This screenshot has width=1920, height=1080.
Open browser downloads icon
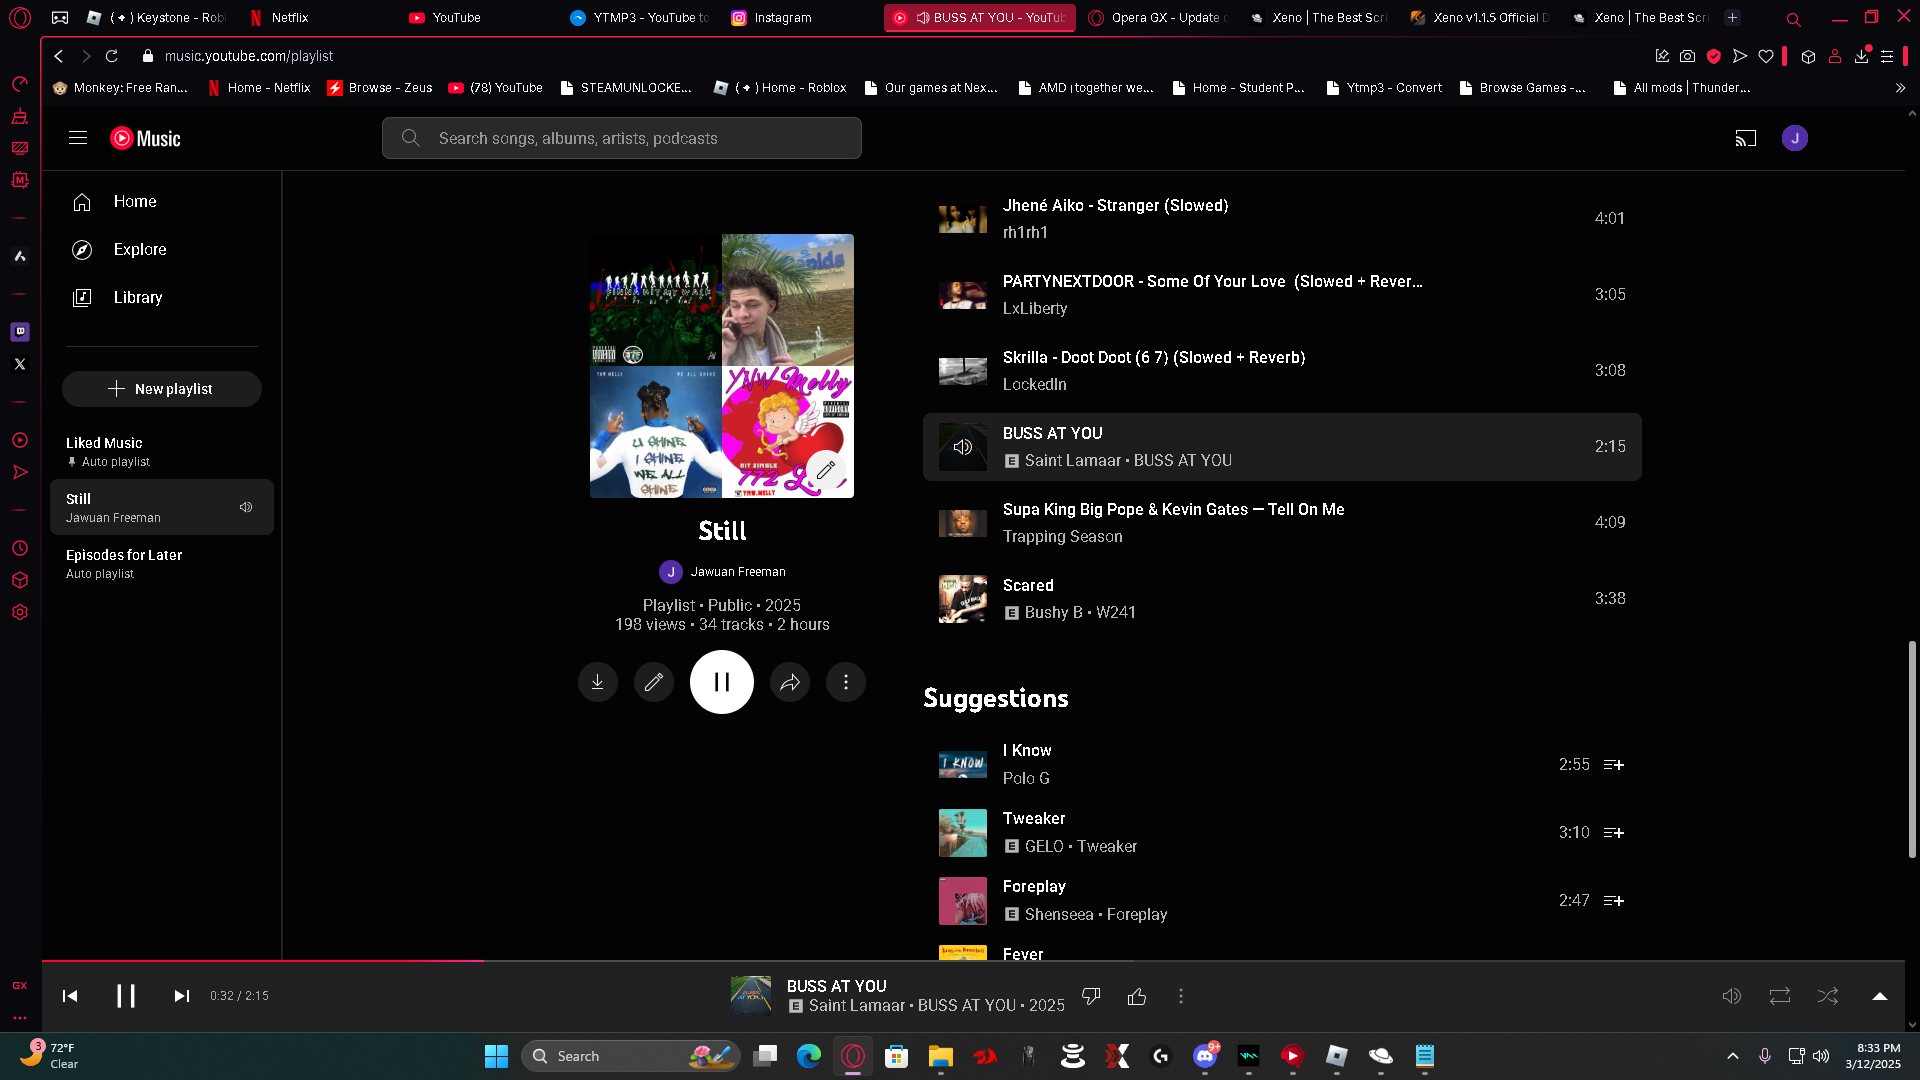1861,56
